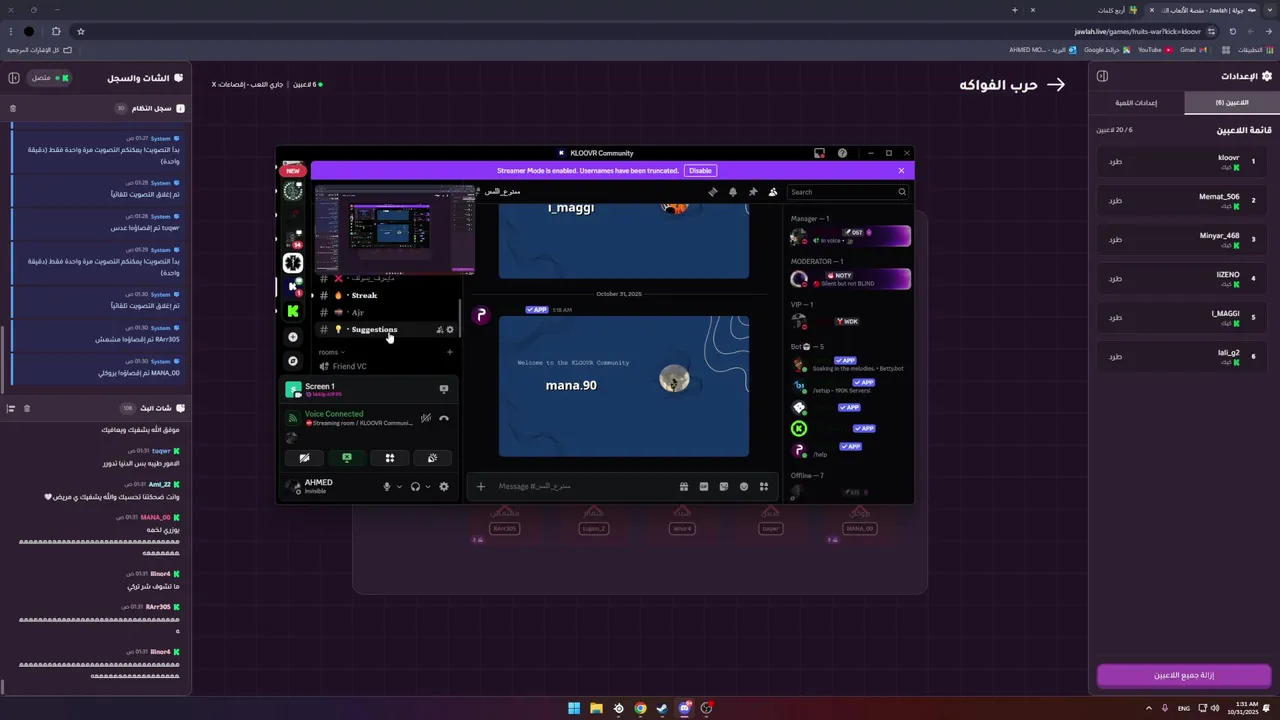Viewport: 1280px width, 720px height.
Task: Kick player Minyar_468
Action: click(x=1115, y=239)
